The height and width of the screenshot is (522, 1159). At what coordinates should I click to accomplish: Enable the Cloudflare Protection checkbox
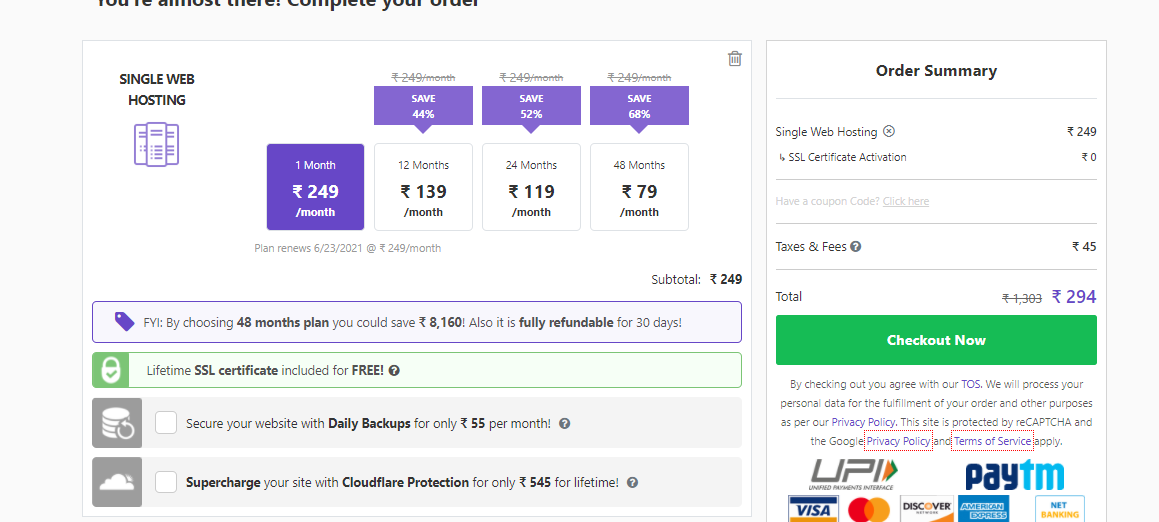166,482
